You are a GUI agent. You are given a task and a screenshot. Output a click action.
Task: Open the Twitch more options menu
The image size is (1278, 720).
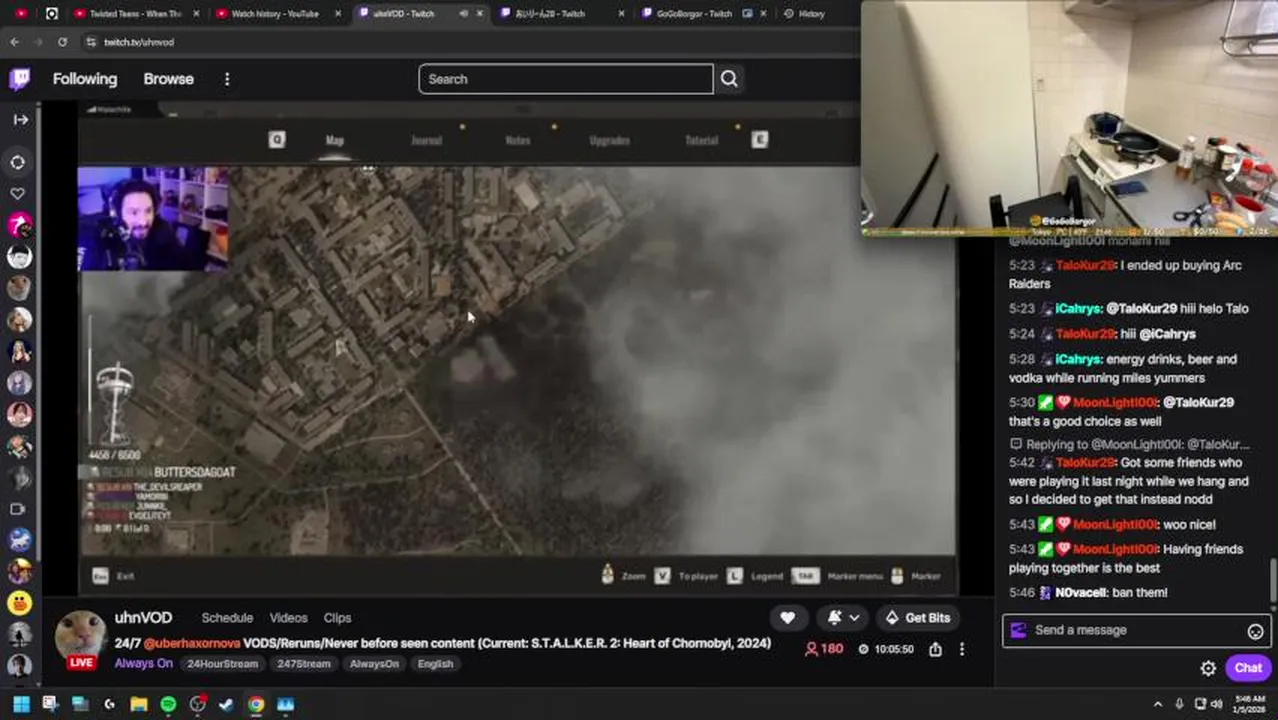coord(227,79)
